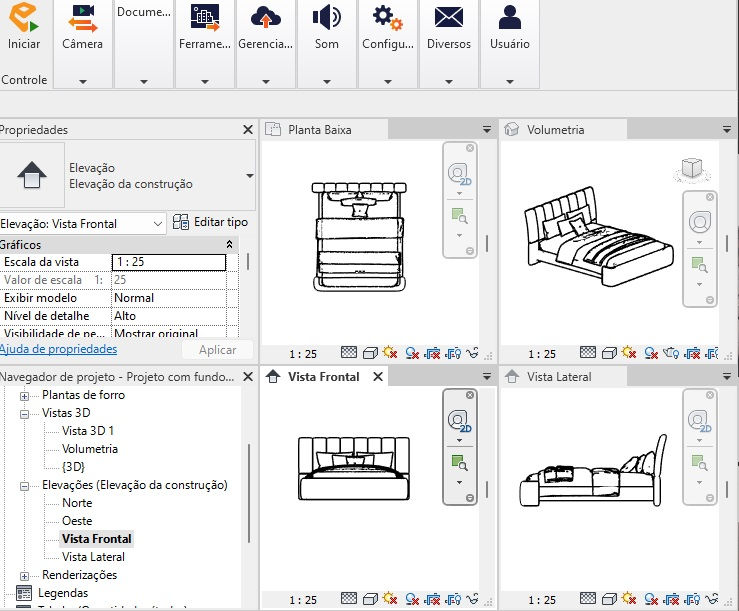Click 2D steering wheel in Vista Lateral
This screenshot has width=739, height=611.
(x=699, y=421)
